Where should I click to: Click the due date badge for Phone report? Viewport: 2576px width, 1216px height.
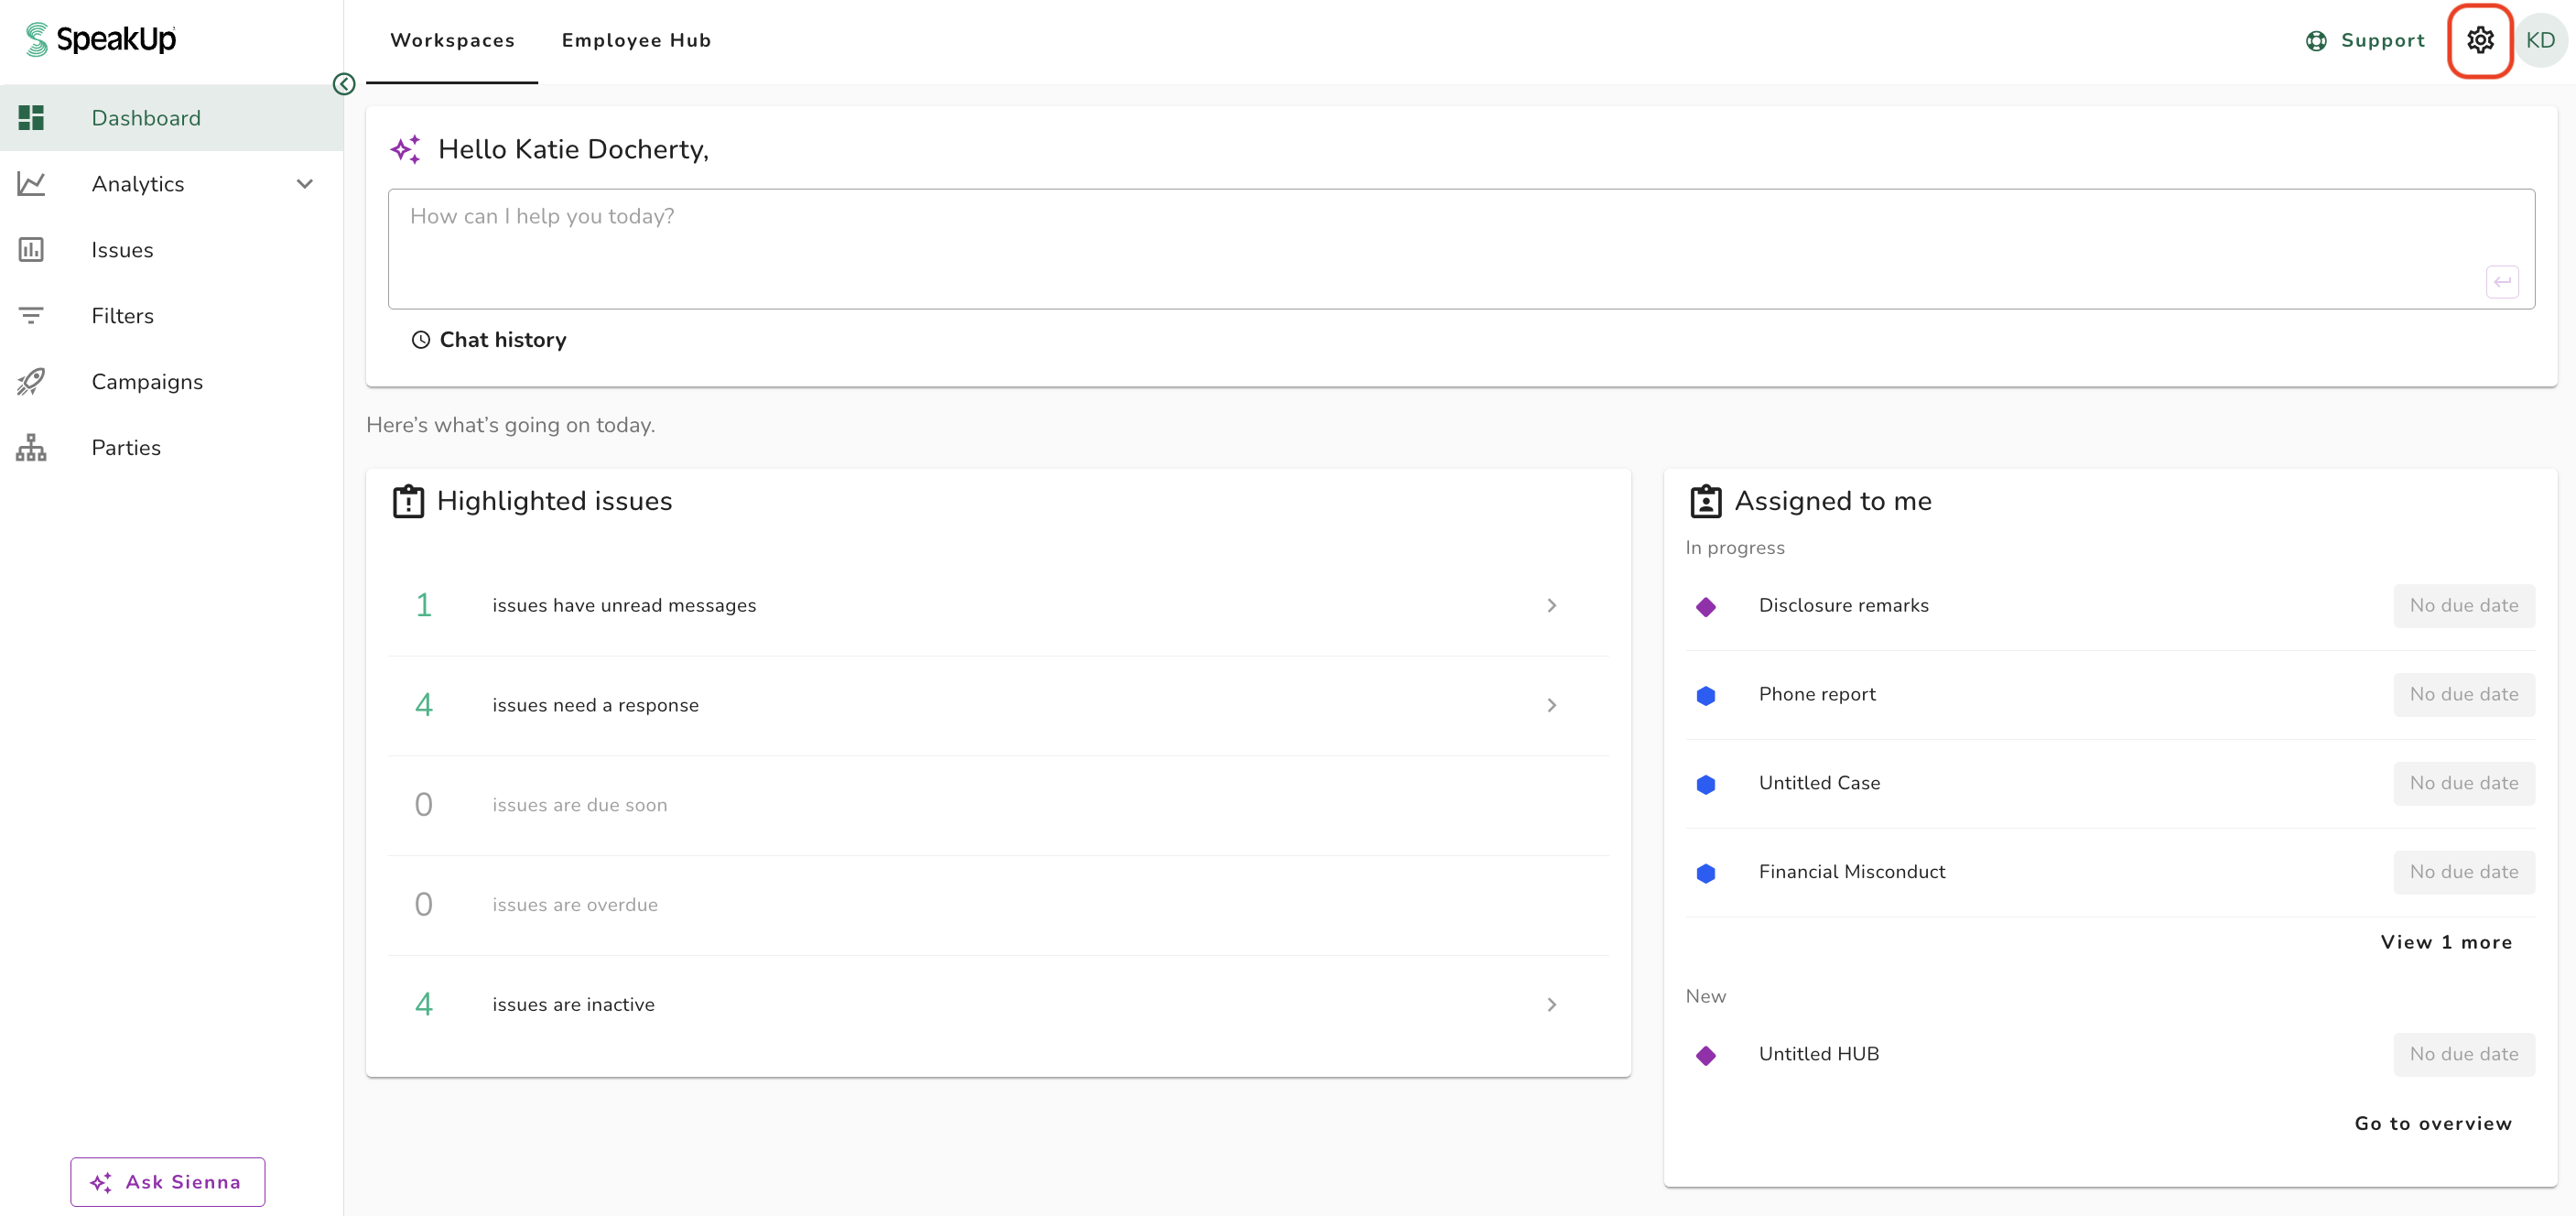point(2464,694)
